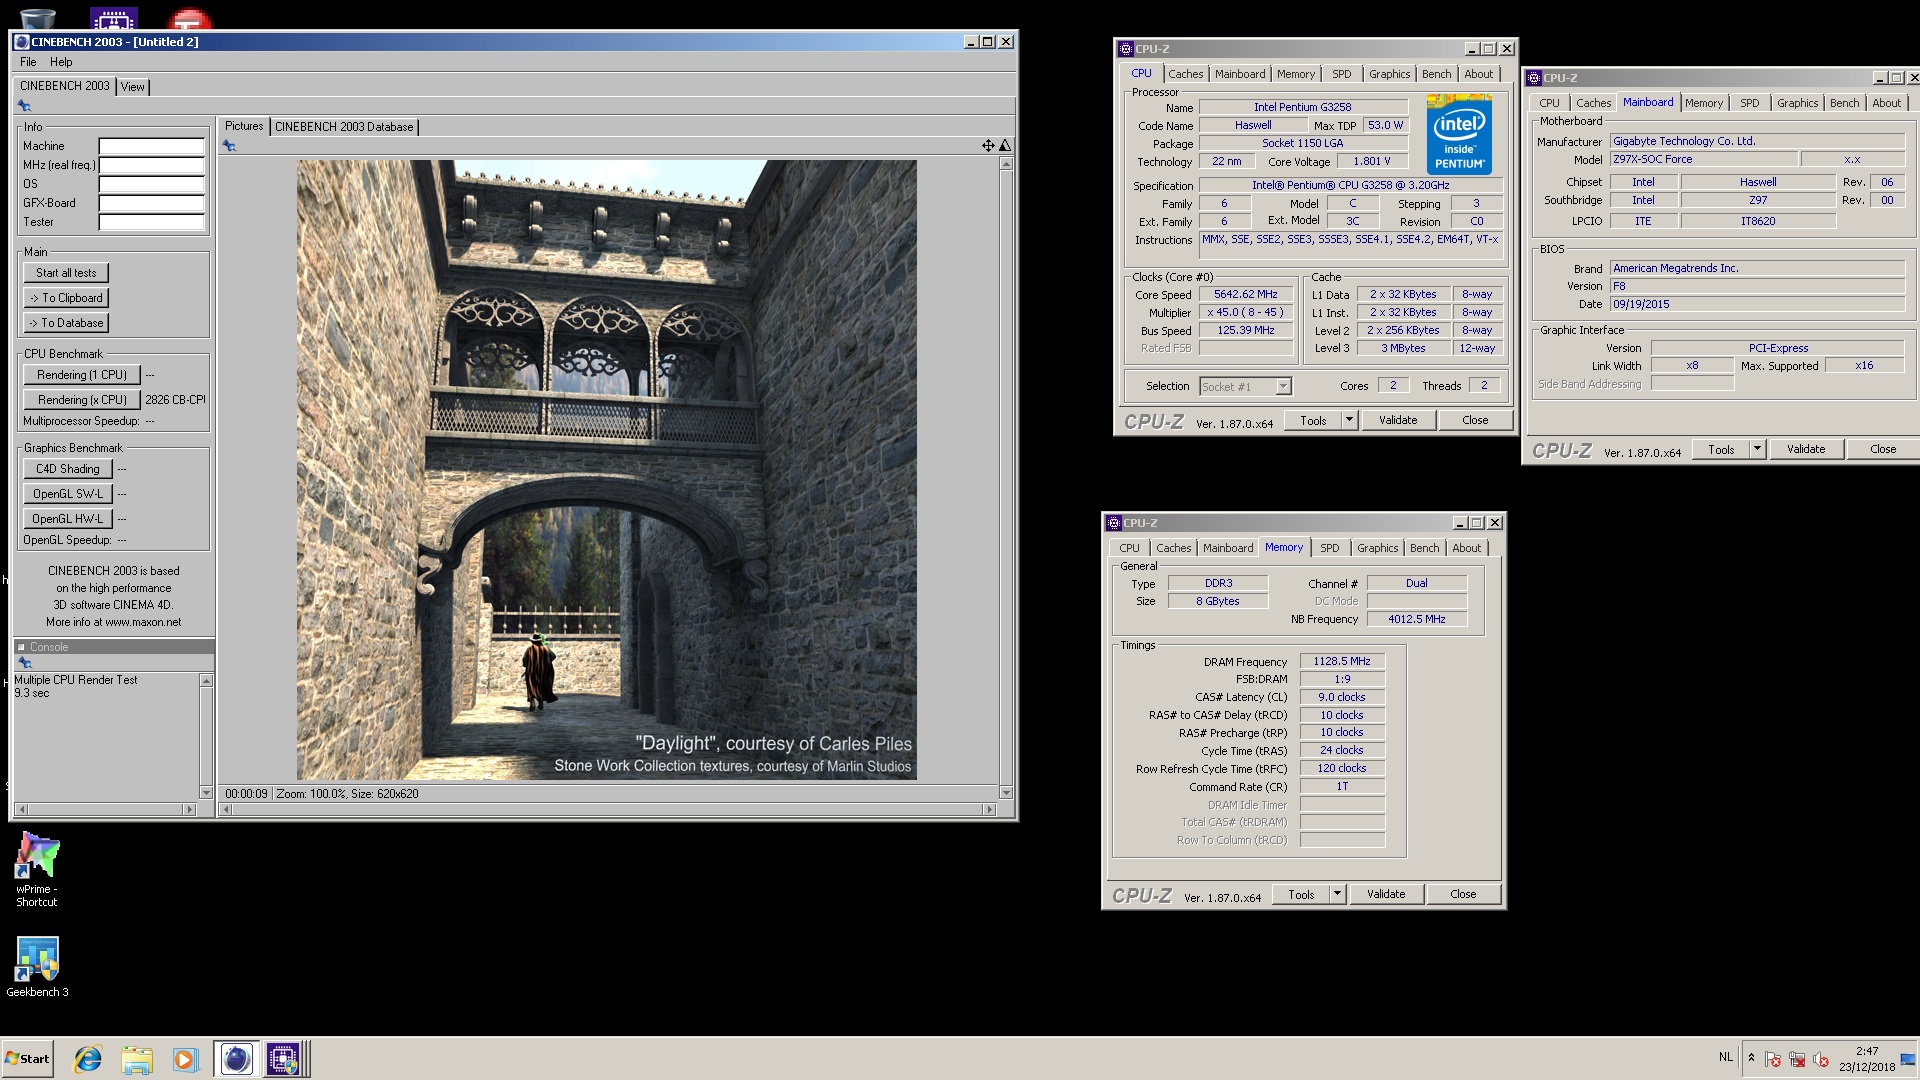The height and width of the screenshot is (1080, 1920).
Task: Open the Help menu in Cinebench
Action: (61, 62)
